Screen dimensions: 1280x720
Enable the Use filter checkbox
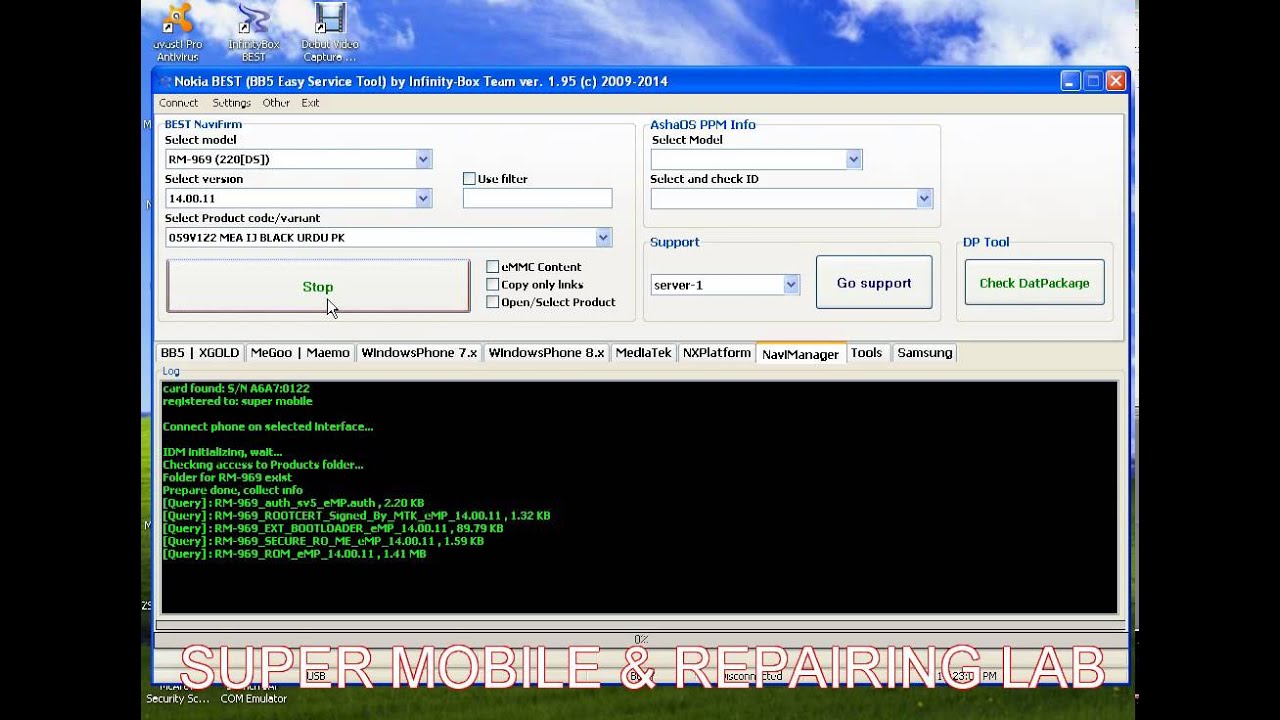coord(469,179)
